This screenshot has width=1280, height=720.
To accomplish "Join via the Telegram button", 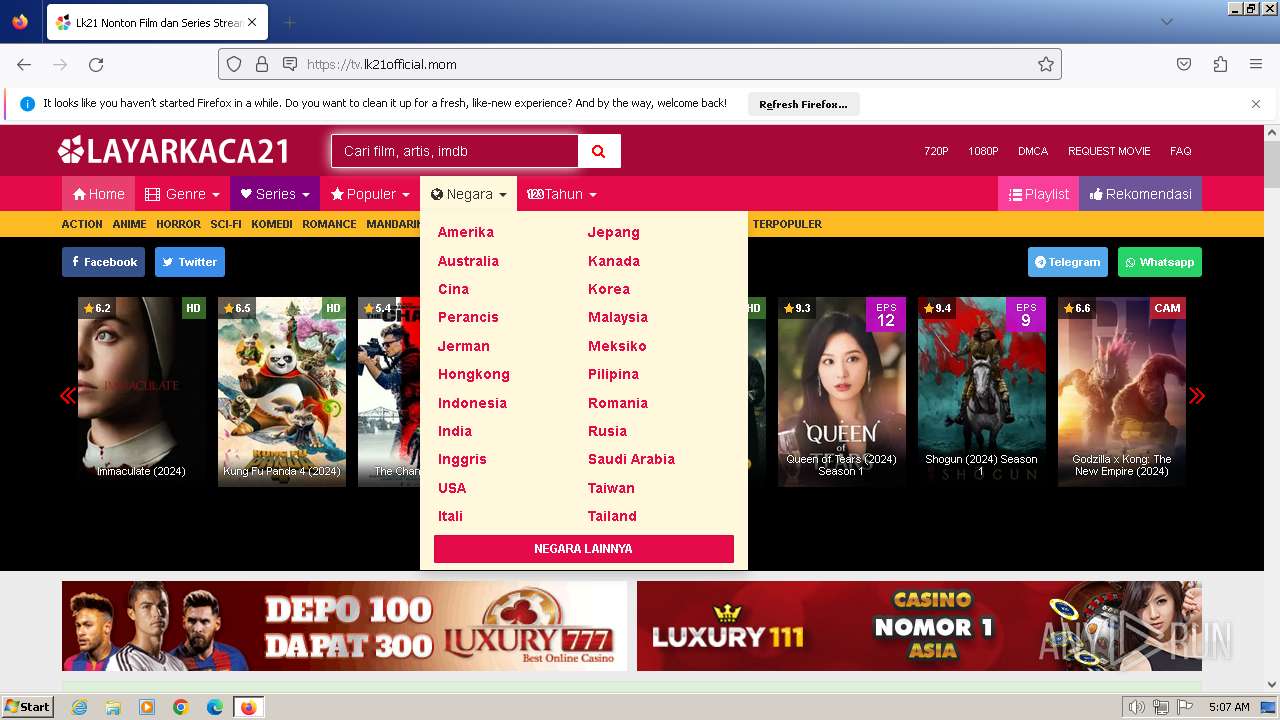I will [1068, 262].
